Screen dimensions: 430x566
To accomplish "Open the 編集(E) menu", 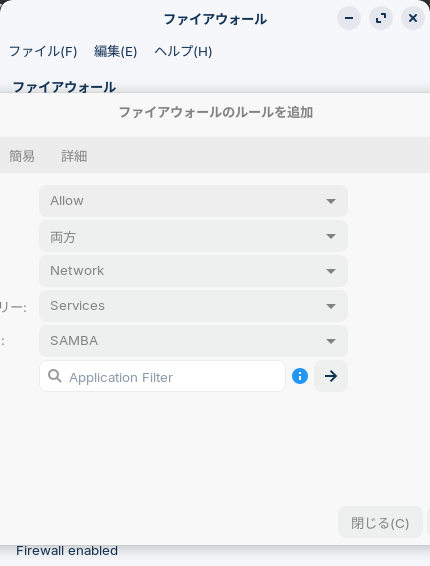I will point(116,51).
